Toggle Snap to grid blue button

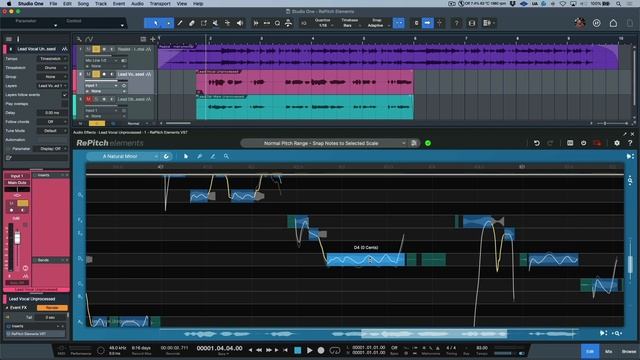point(398,23)
